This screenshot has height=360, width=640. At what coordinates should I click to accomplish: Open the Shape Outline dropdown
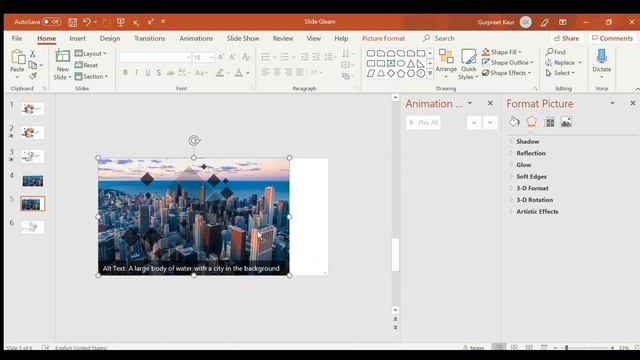coord(508,62)
